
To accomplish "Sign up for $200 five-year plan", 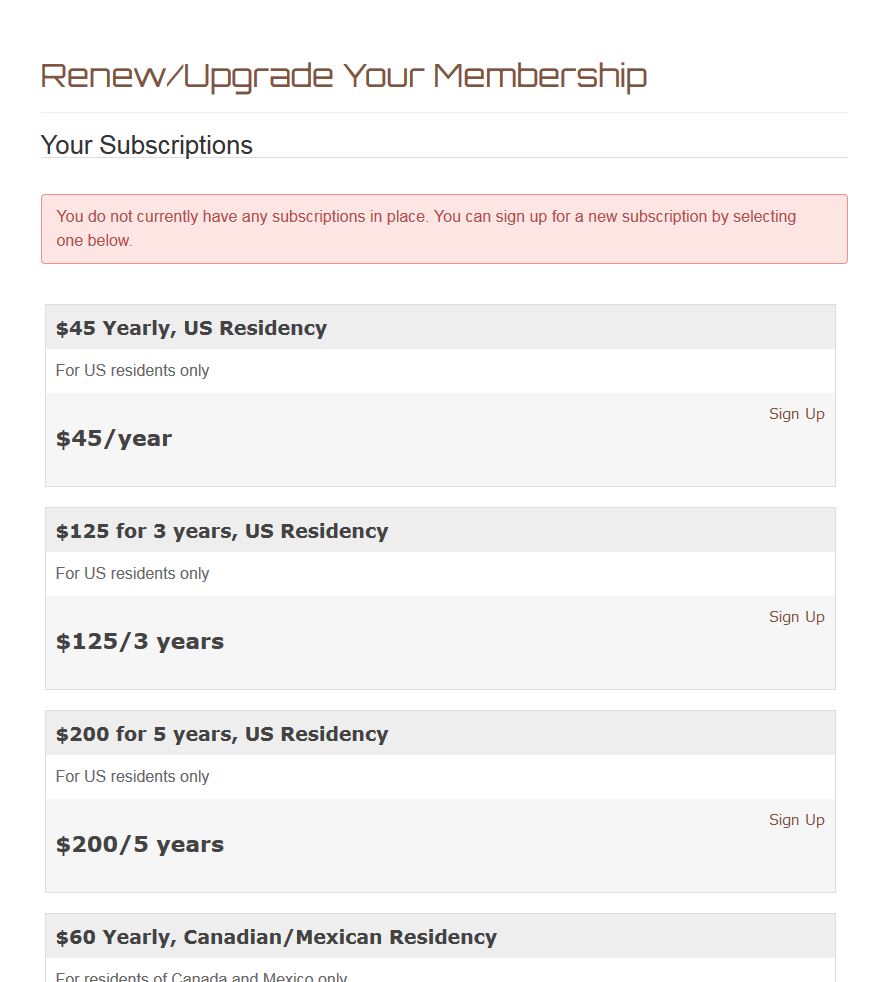I will 796,820.
